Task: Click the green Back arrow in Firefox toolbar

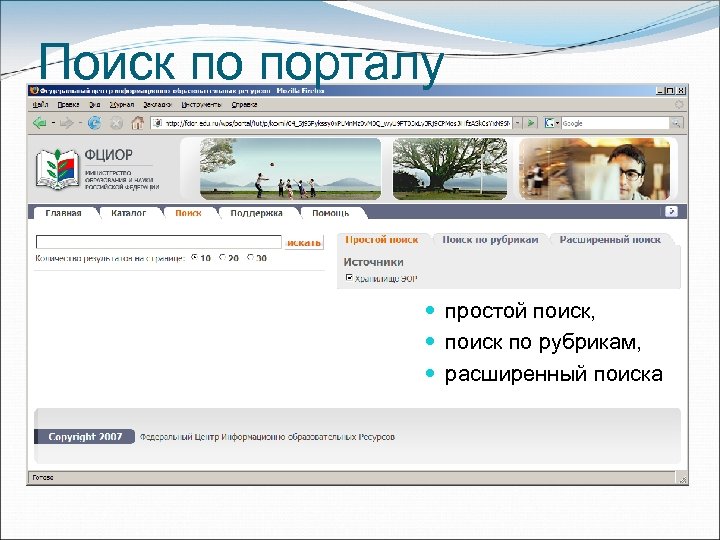Action: coord(40,123)
